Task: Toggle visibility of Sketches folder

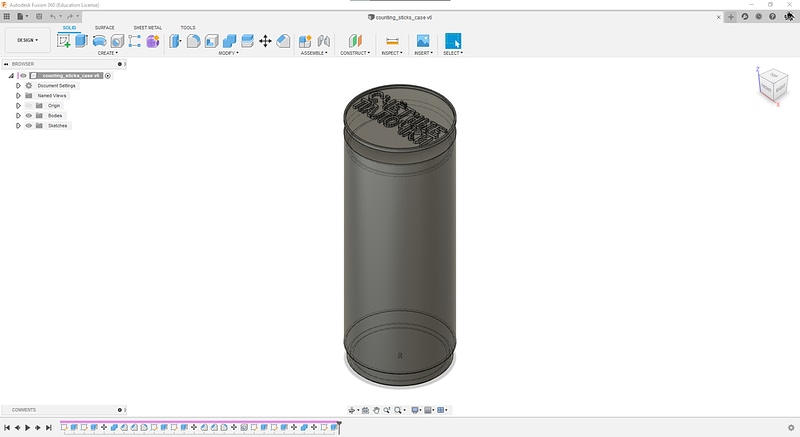Action: point(29,125)
